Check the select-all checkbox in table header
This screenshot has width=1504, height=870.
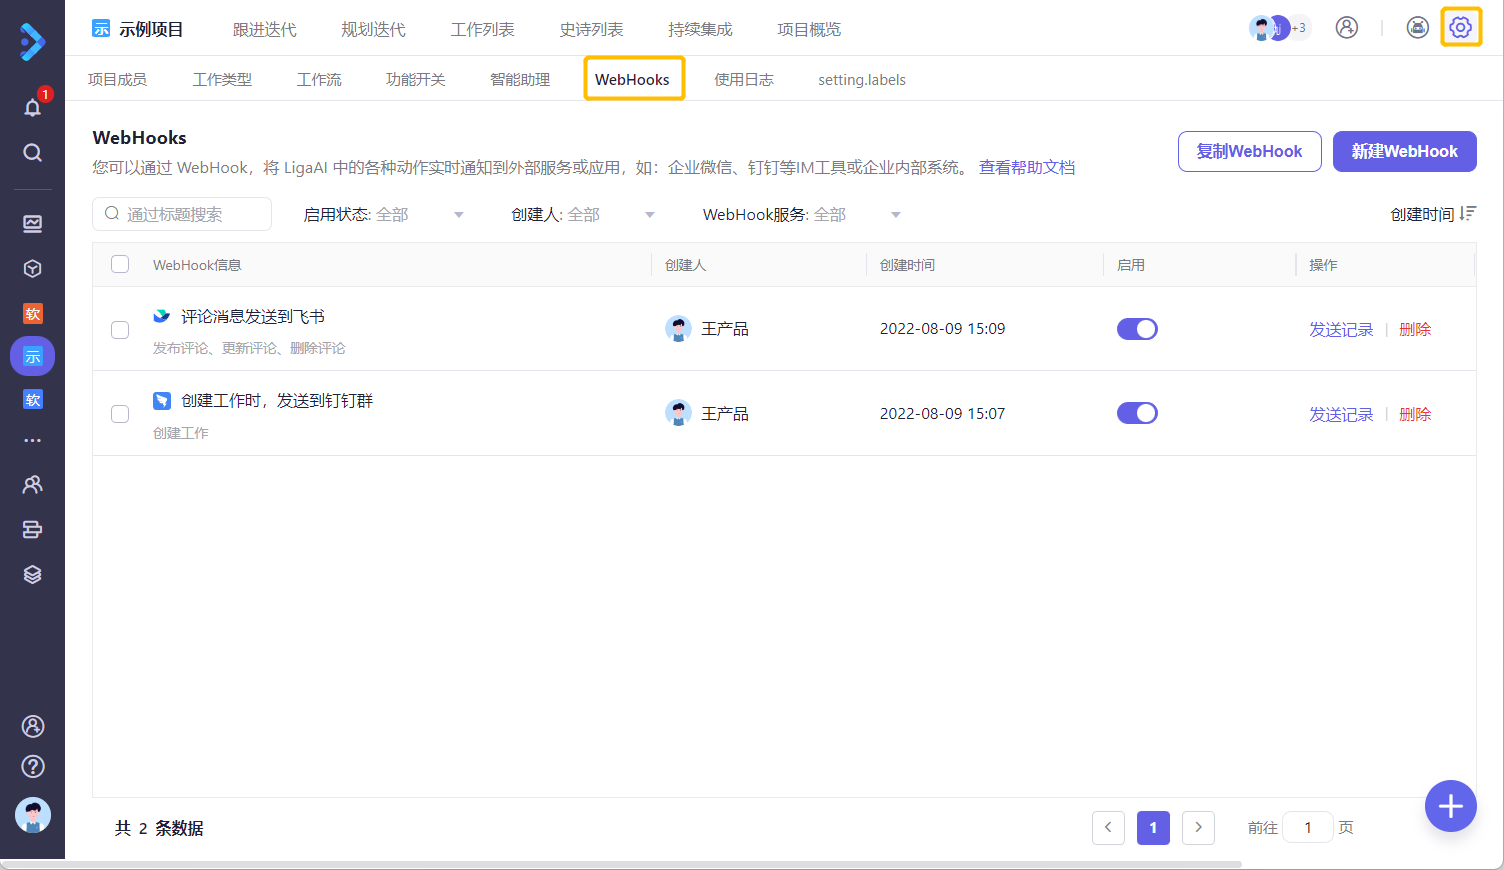[x=119, y=264]
